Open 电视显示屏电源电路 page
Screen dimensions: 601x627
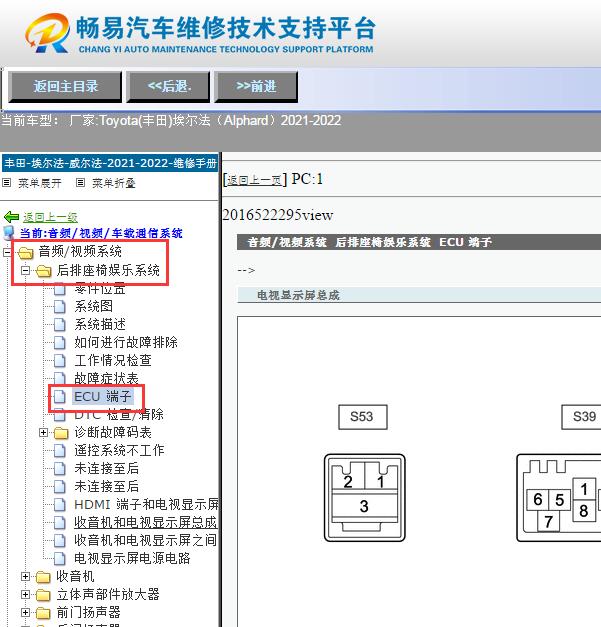pos(132,559)
